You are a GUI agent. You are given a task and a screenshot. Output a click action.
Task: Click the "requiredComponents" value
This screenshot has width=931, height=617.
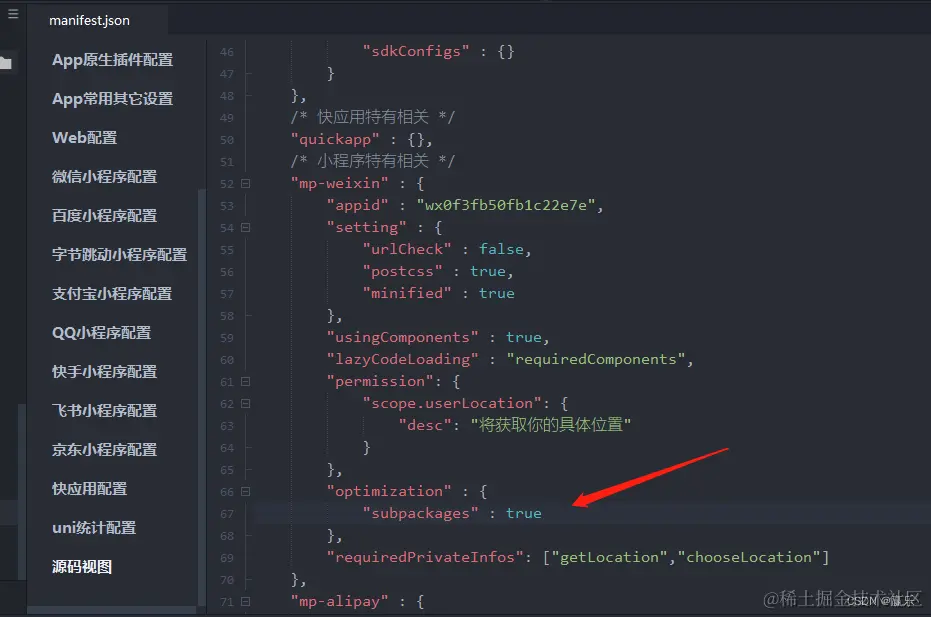(x=596, y=359)
